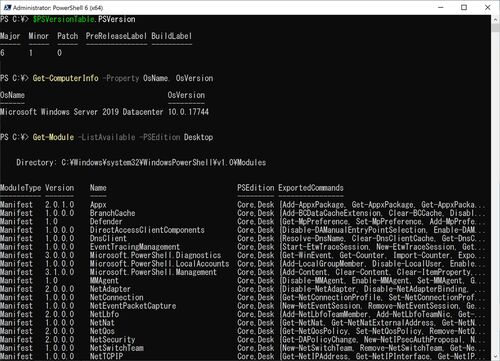
Task: Click exported commands starting with Resolve-DnsName
Action: pyautogui.click(x=383, y=238)
